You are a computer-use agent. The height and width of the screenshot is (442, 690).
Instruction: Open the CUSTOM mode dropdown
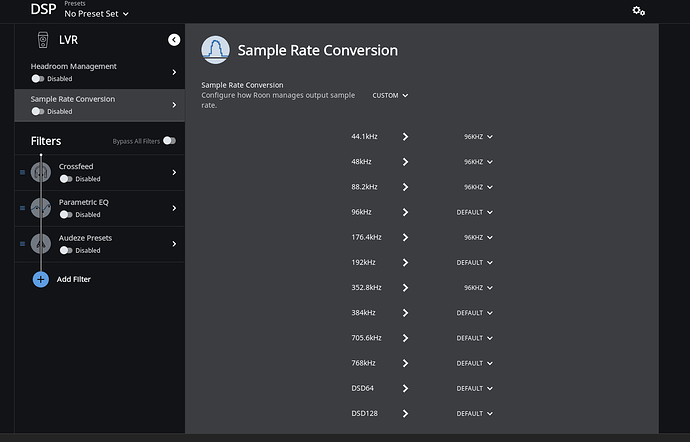tap(390, 96)
